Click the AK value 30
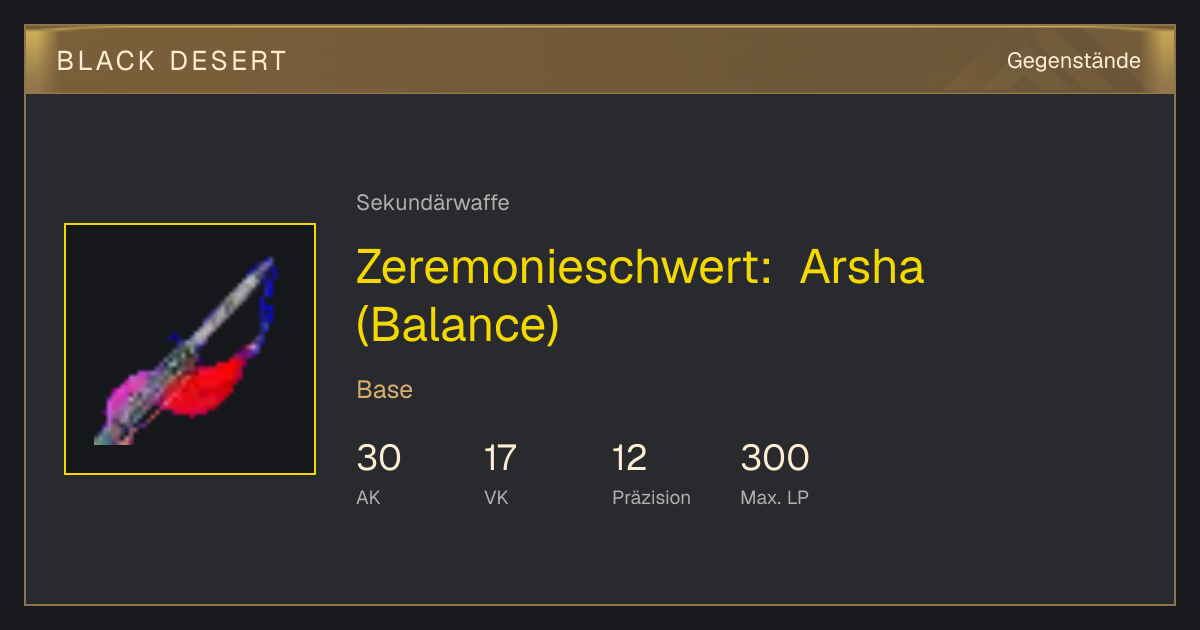 [x=379, y=458]
